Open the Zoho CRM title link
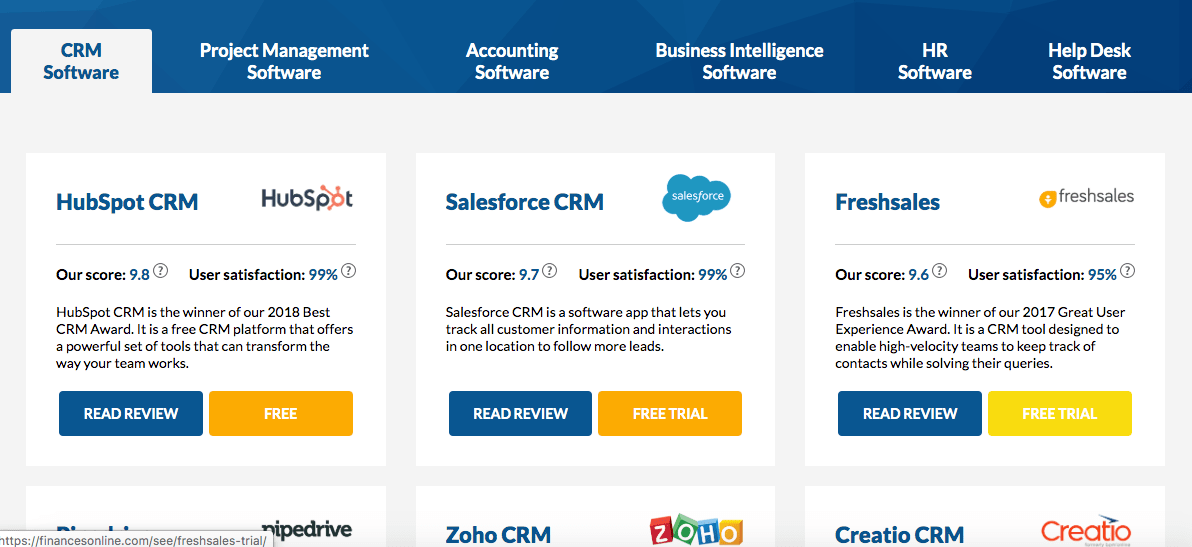The image size is (1192, 547). [498, 534]
